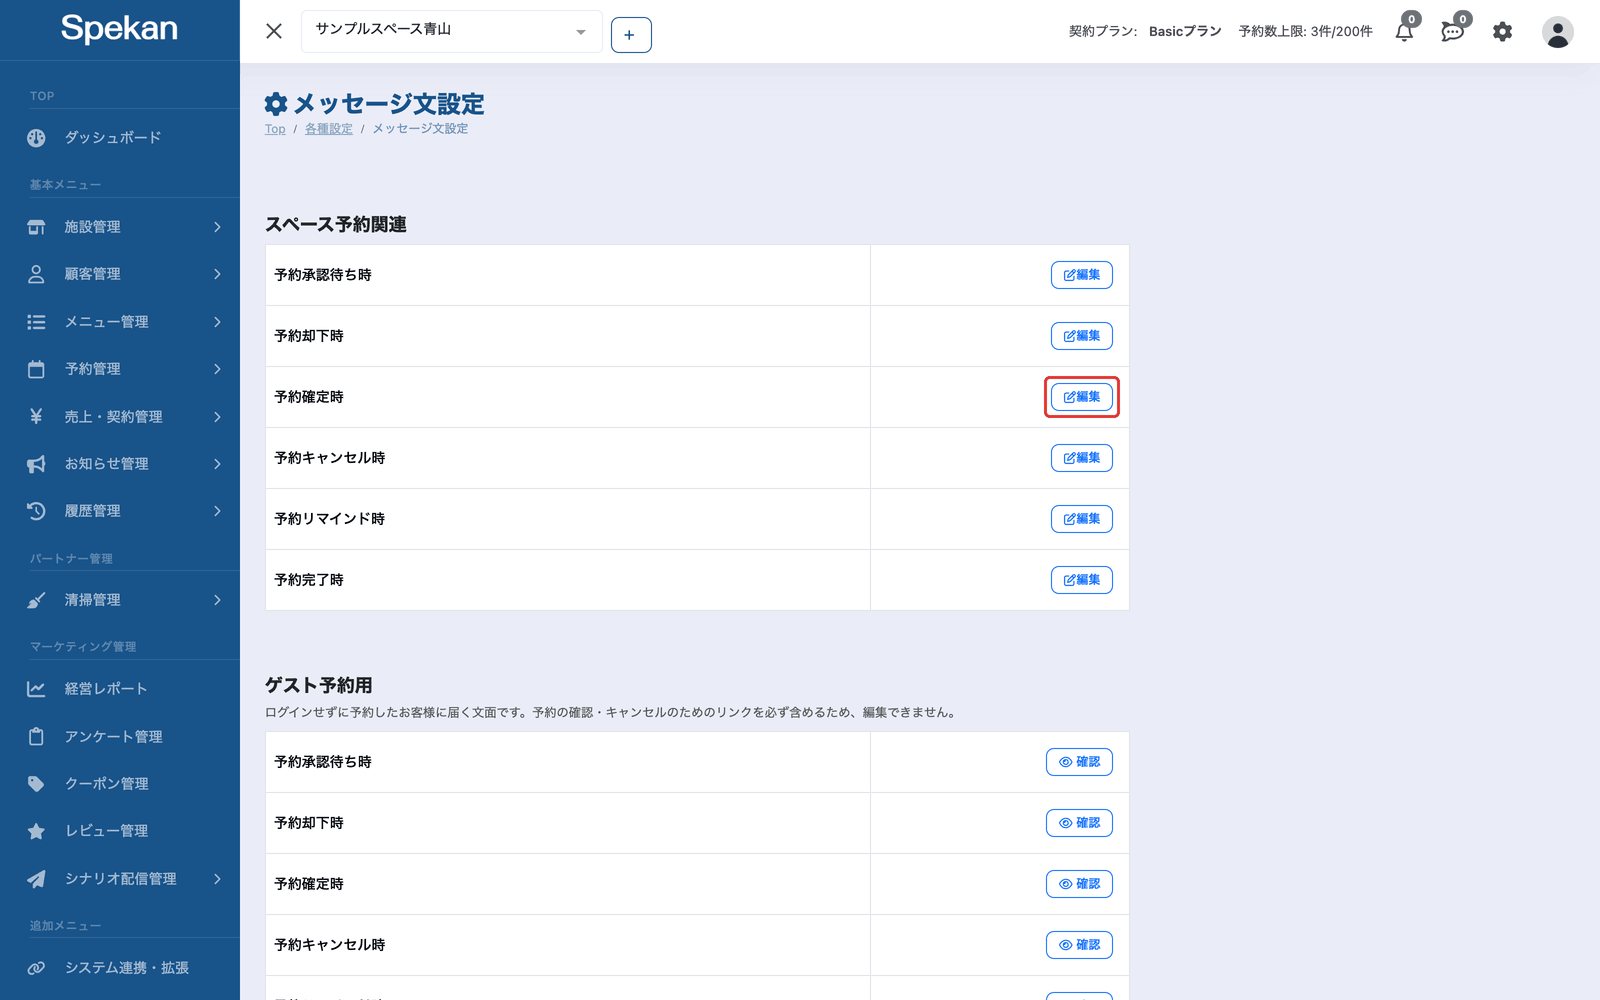View guest 予約承認待ち時 message via 確認

(1079, 762)
